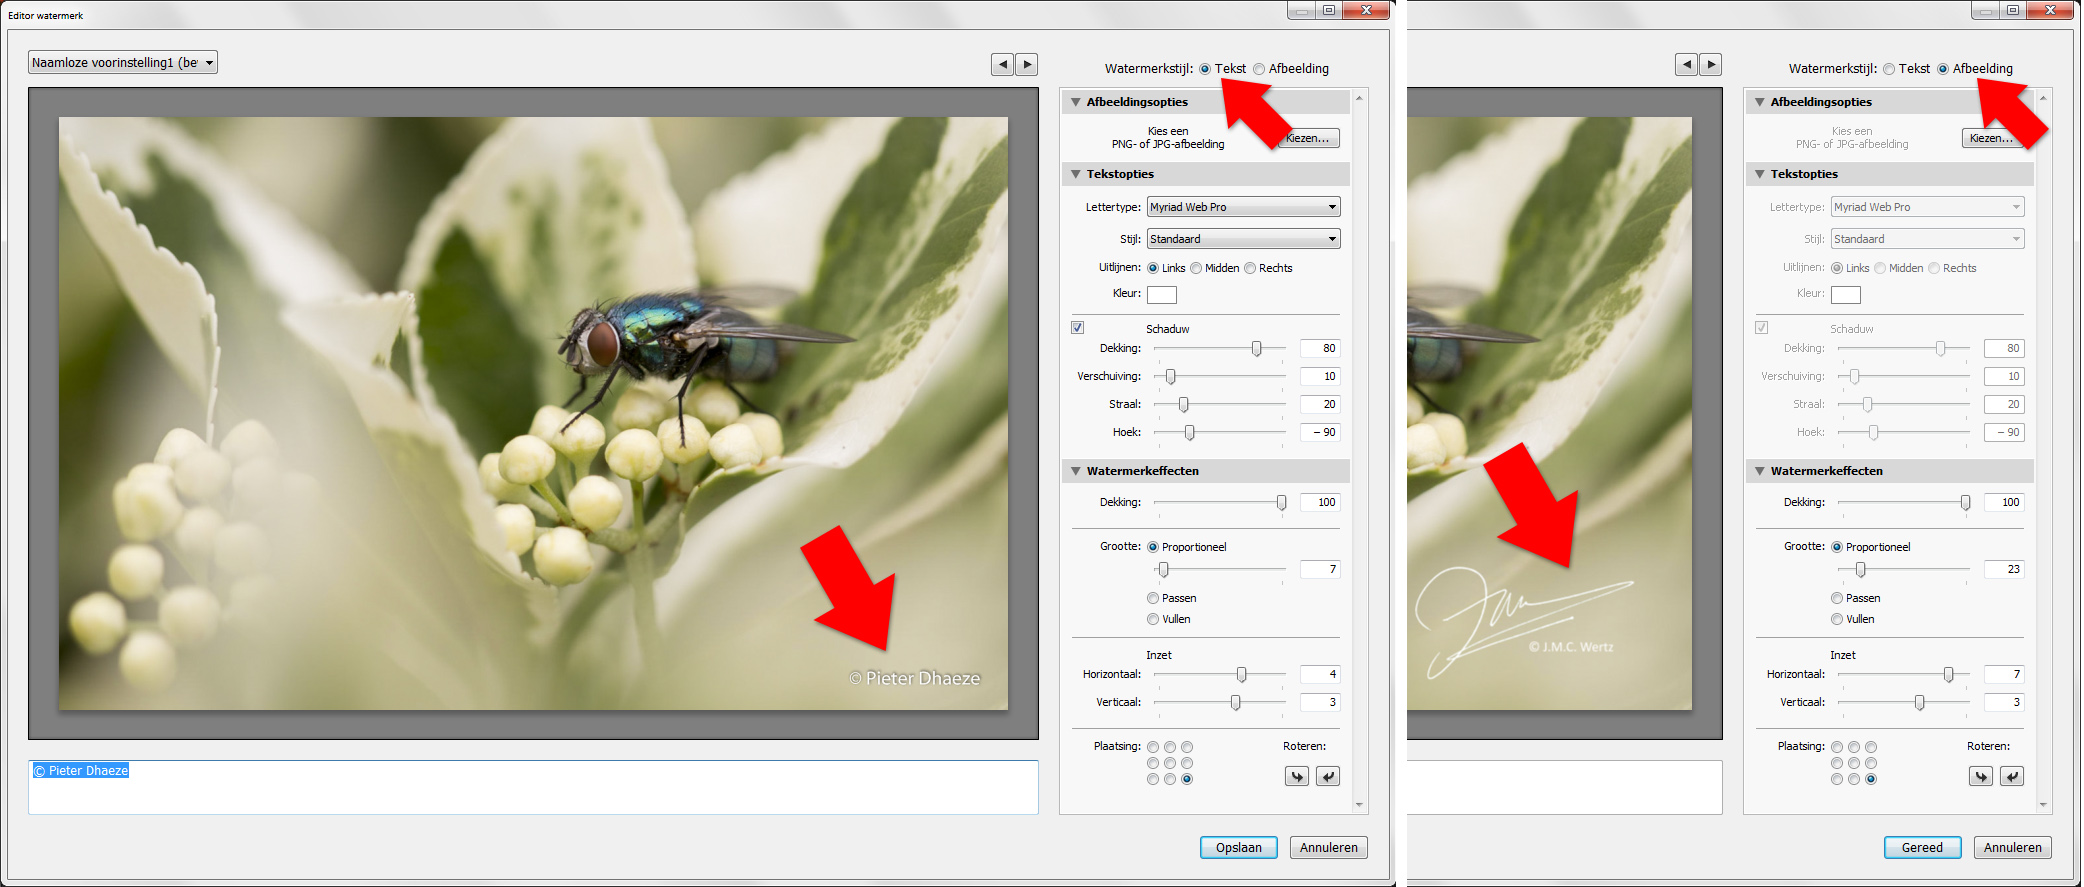The image size is (2084, 887).
Task: Click the Gereed button
Action: [x=1922, y=847]
